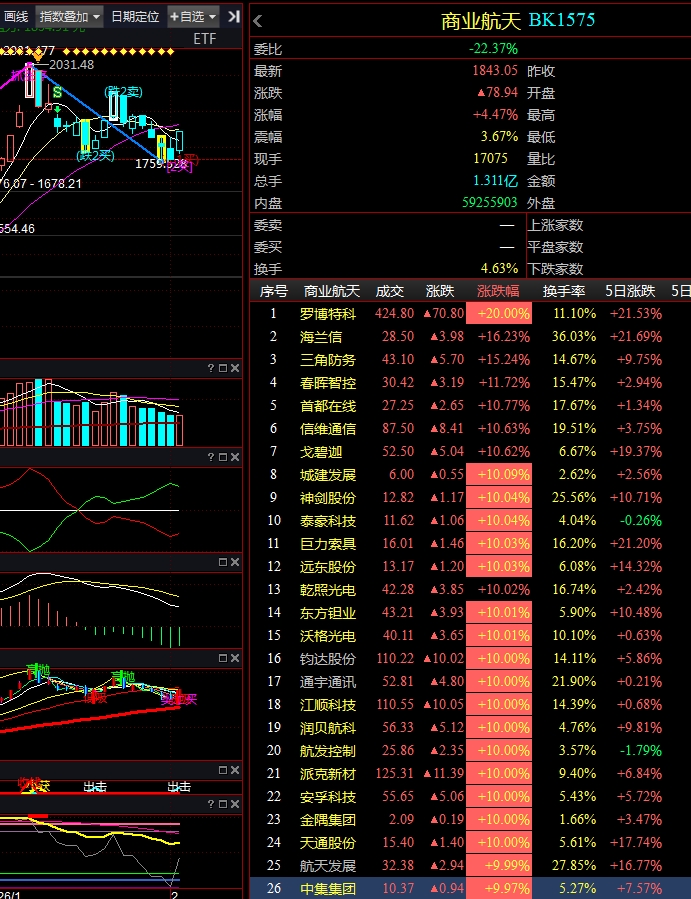This screenshot has width=691, height=899.
Task: Select highlighted stock row 中集集团
Action: (470, 888)
